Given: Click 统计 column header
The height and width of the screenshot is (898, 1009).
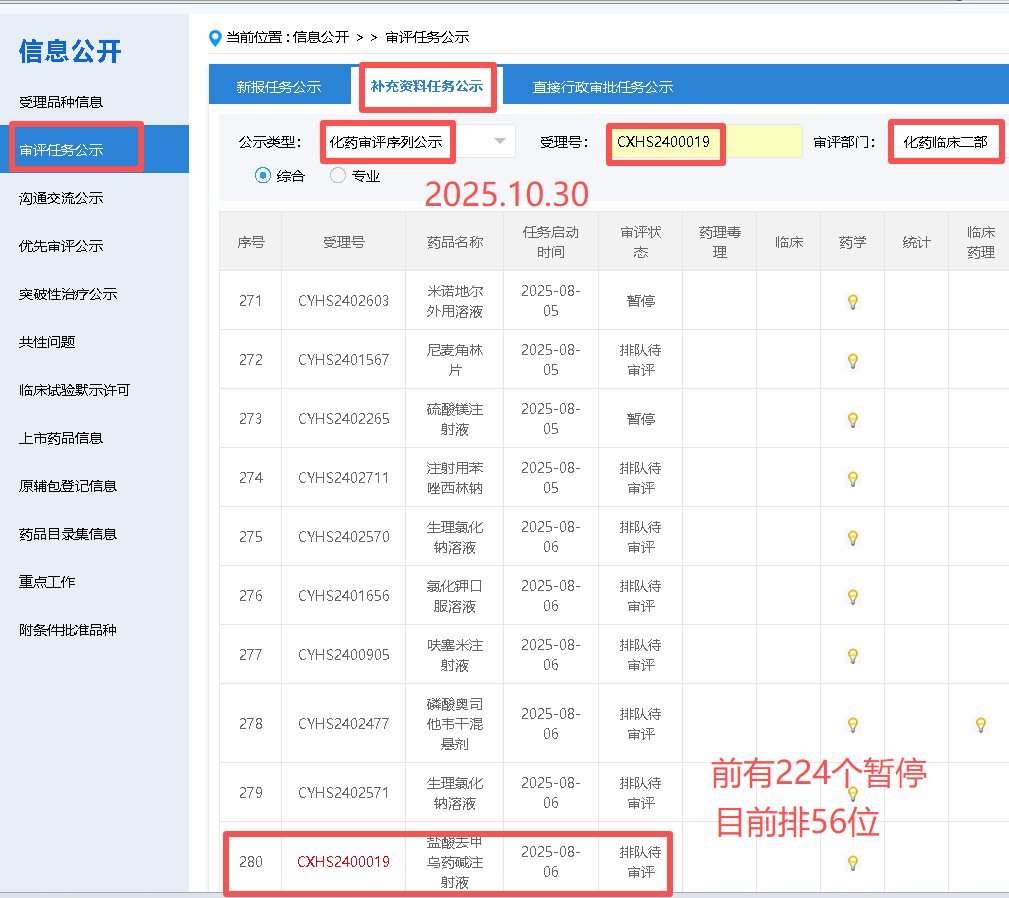Looking at the screenshot, I should click(916, 242).
